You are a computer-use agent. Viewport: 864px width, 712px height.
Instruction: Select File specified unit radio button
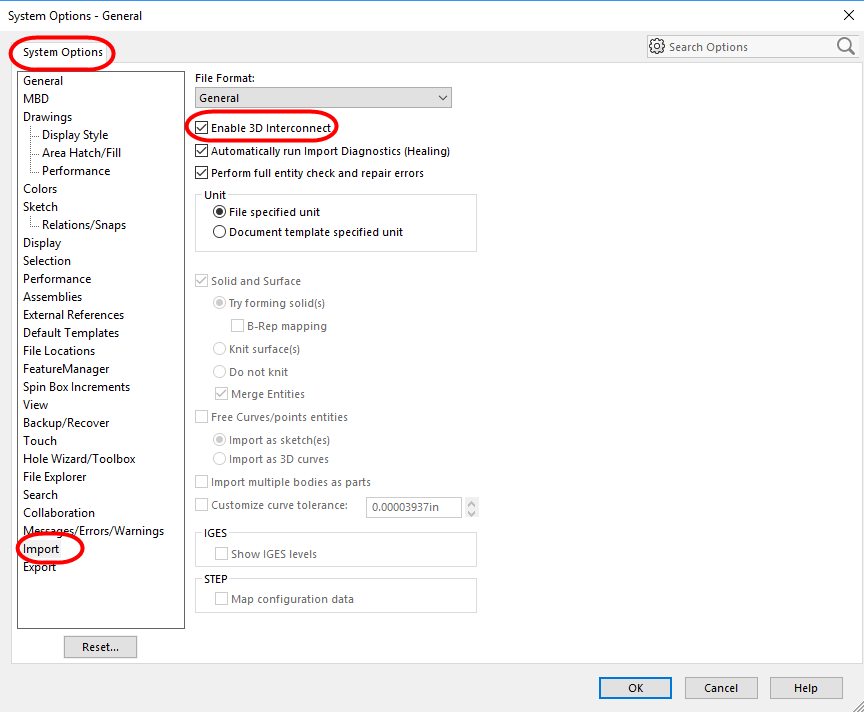[219, 212]
